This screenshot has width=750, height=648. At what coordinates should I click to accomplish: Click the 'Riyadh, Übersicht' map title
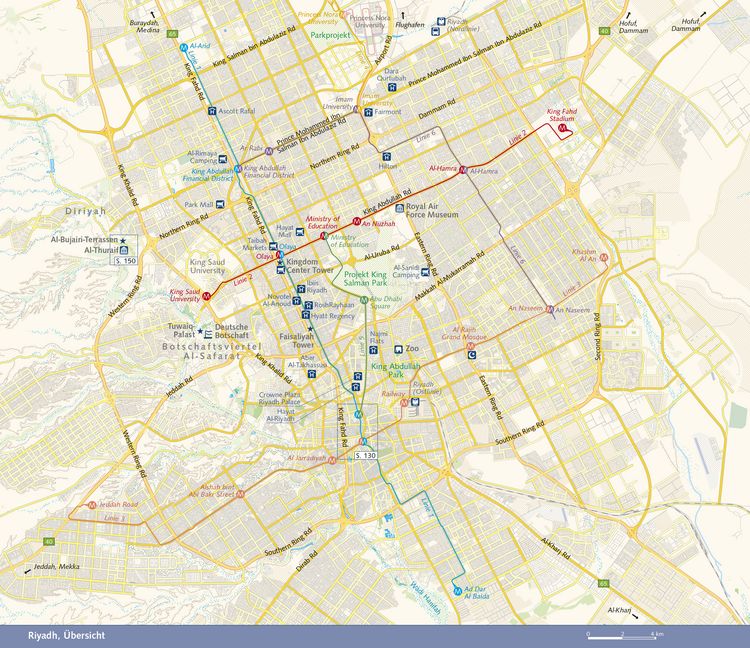pyautogui.click(x=66, y=636)
